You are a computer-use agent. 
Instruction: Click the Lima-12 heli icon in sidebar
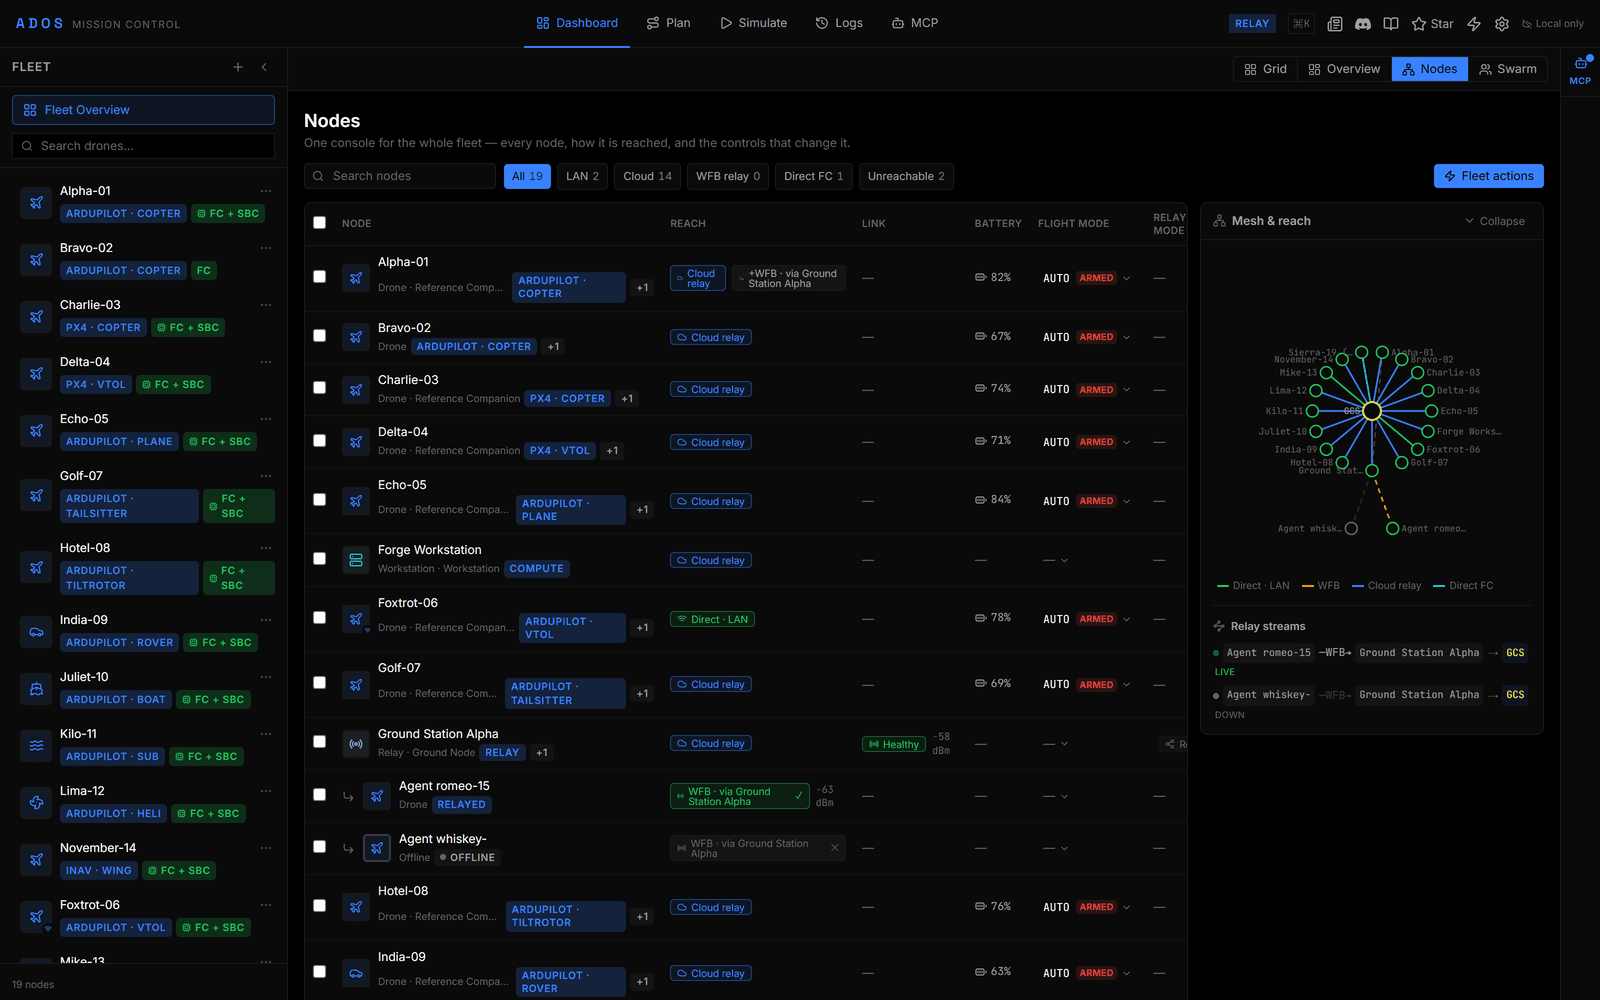[x=36, y=803]
